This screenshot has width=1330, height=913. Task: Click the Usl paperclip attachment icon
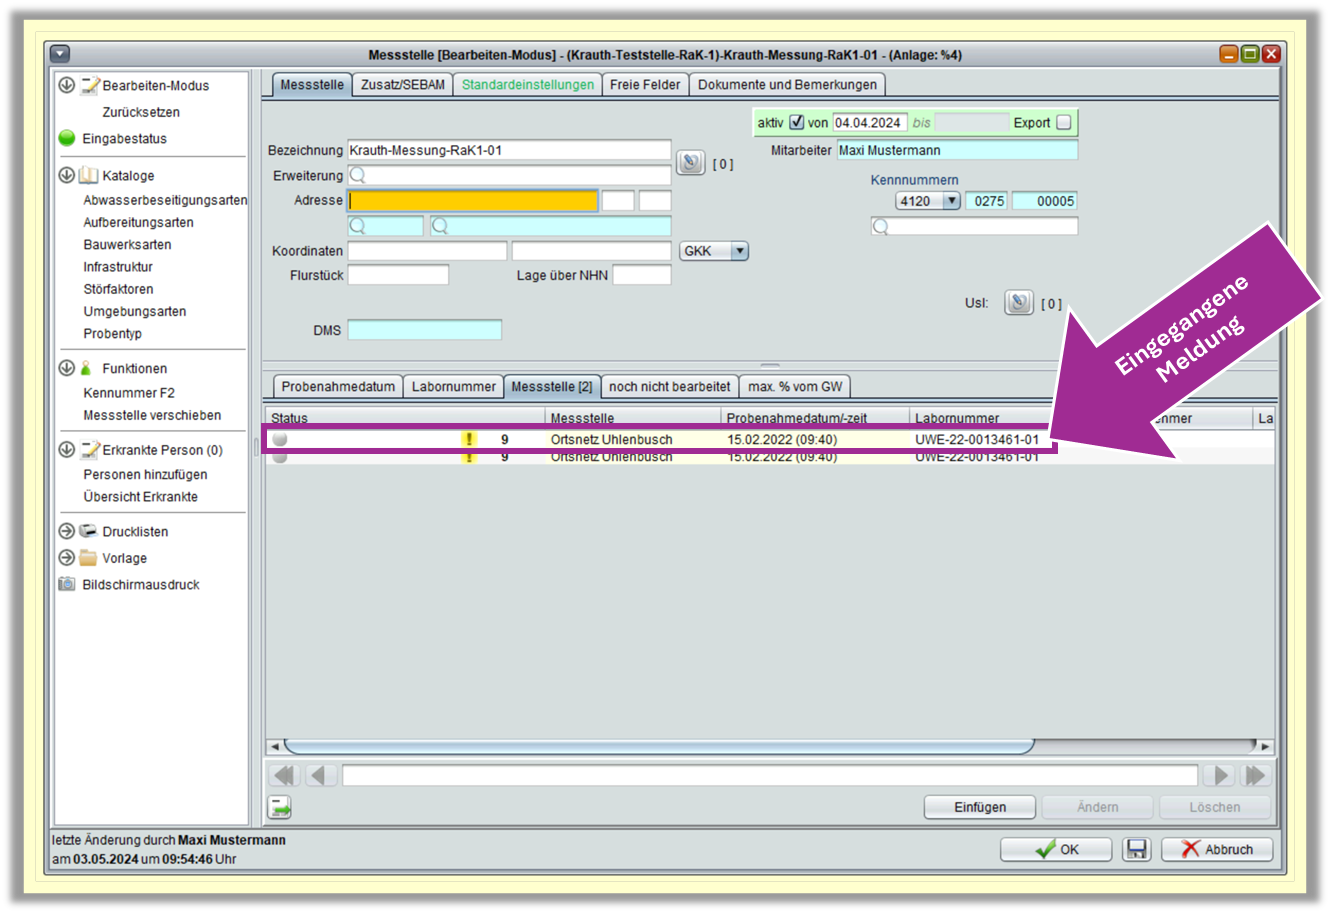1018,303
